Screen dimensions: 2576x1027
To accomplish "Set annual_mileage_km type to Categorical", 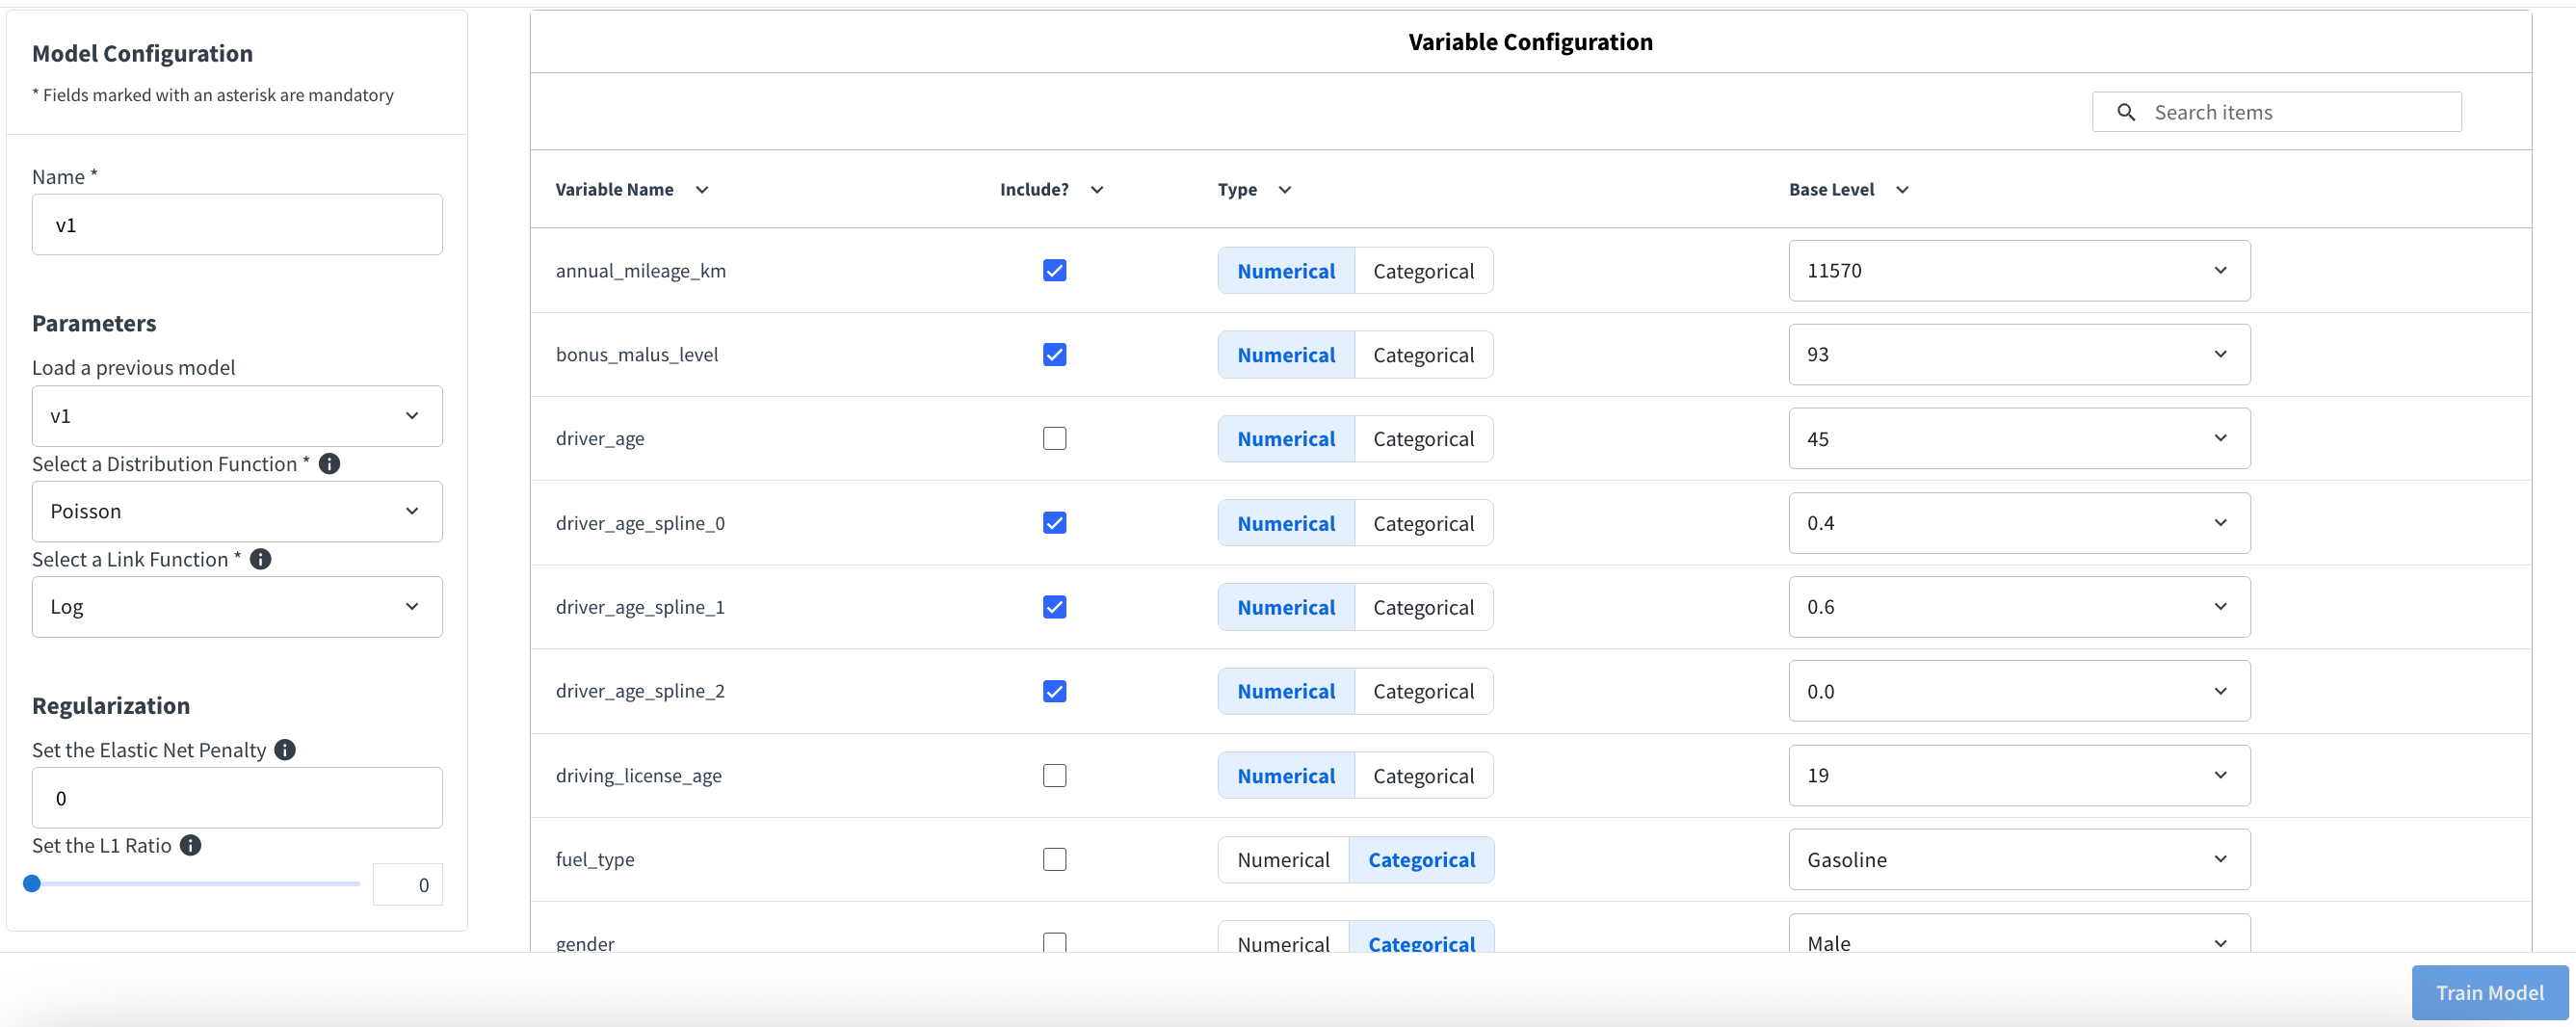I will click(1423, 271).
